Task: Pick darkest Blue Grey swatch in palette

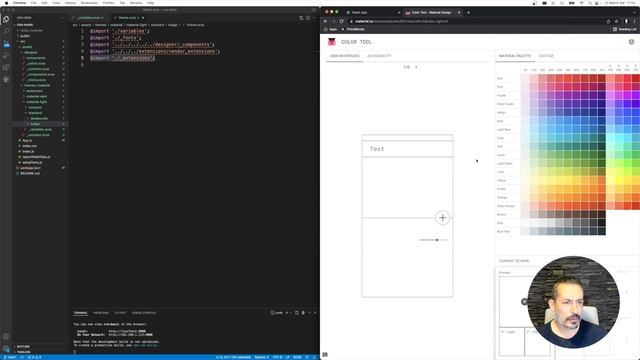Action: click(602, 231)
